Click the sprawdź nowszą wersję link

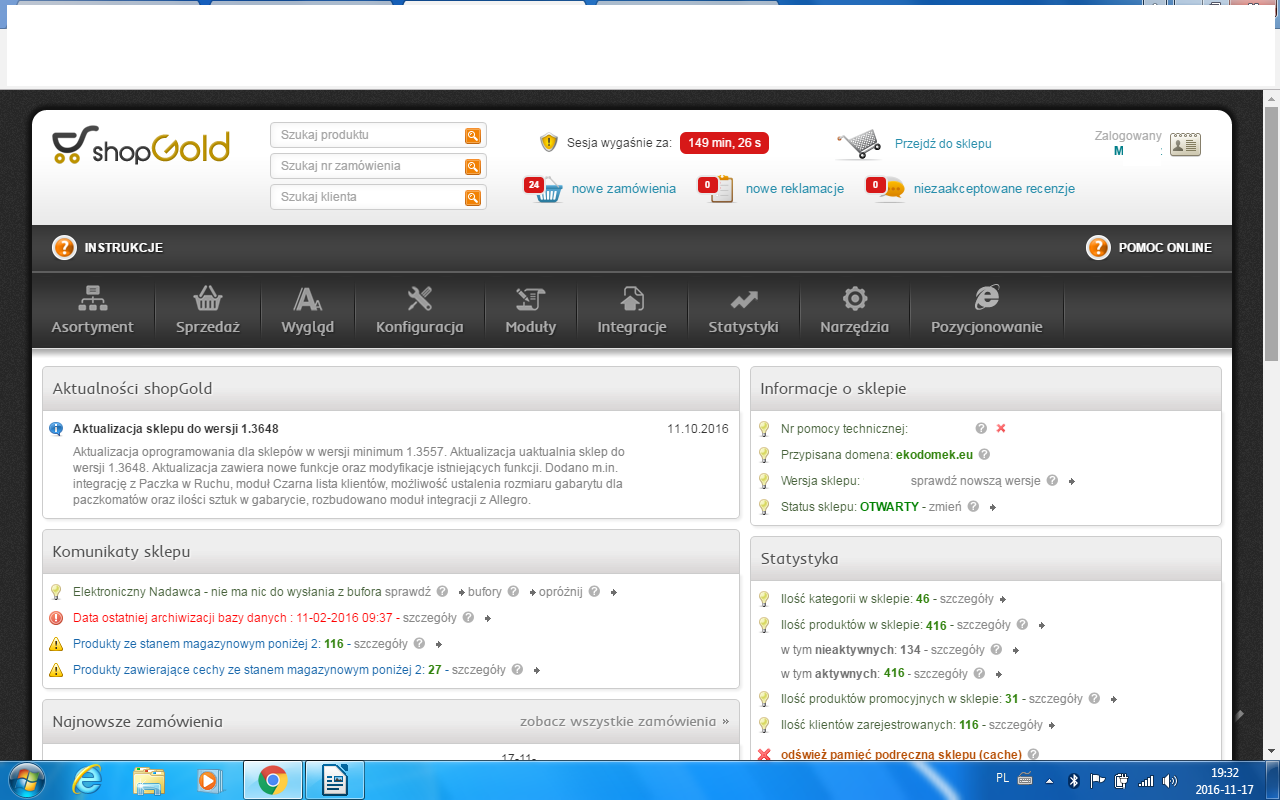point(975,481)
